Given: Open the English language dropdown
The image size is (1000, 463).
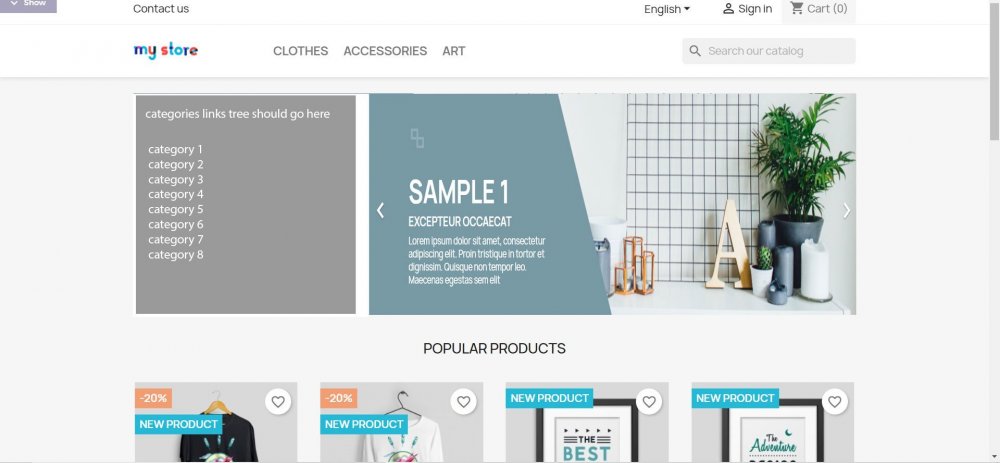Looking at the screenshot, I should (x=666, y=9).
